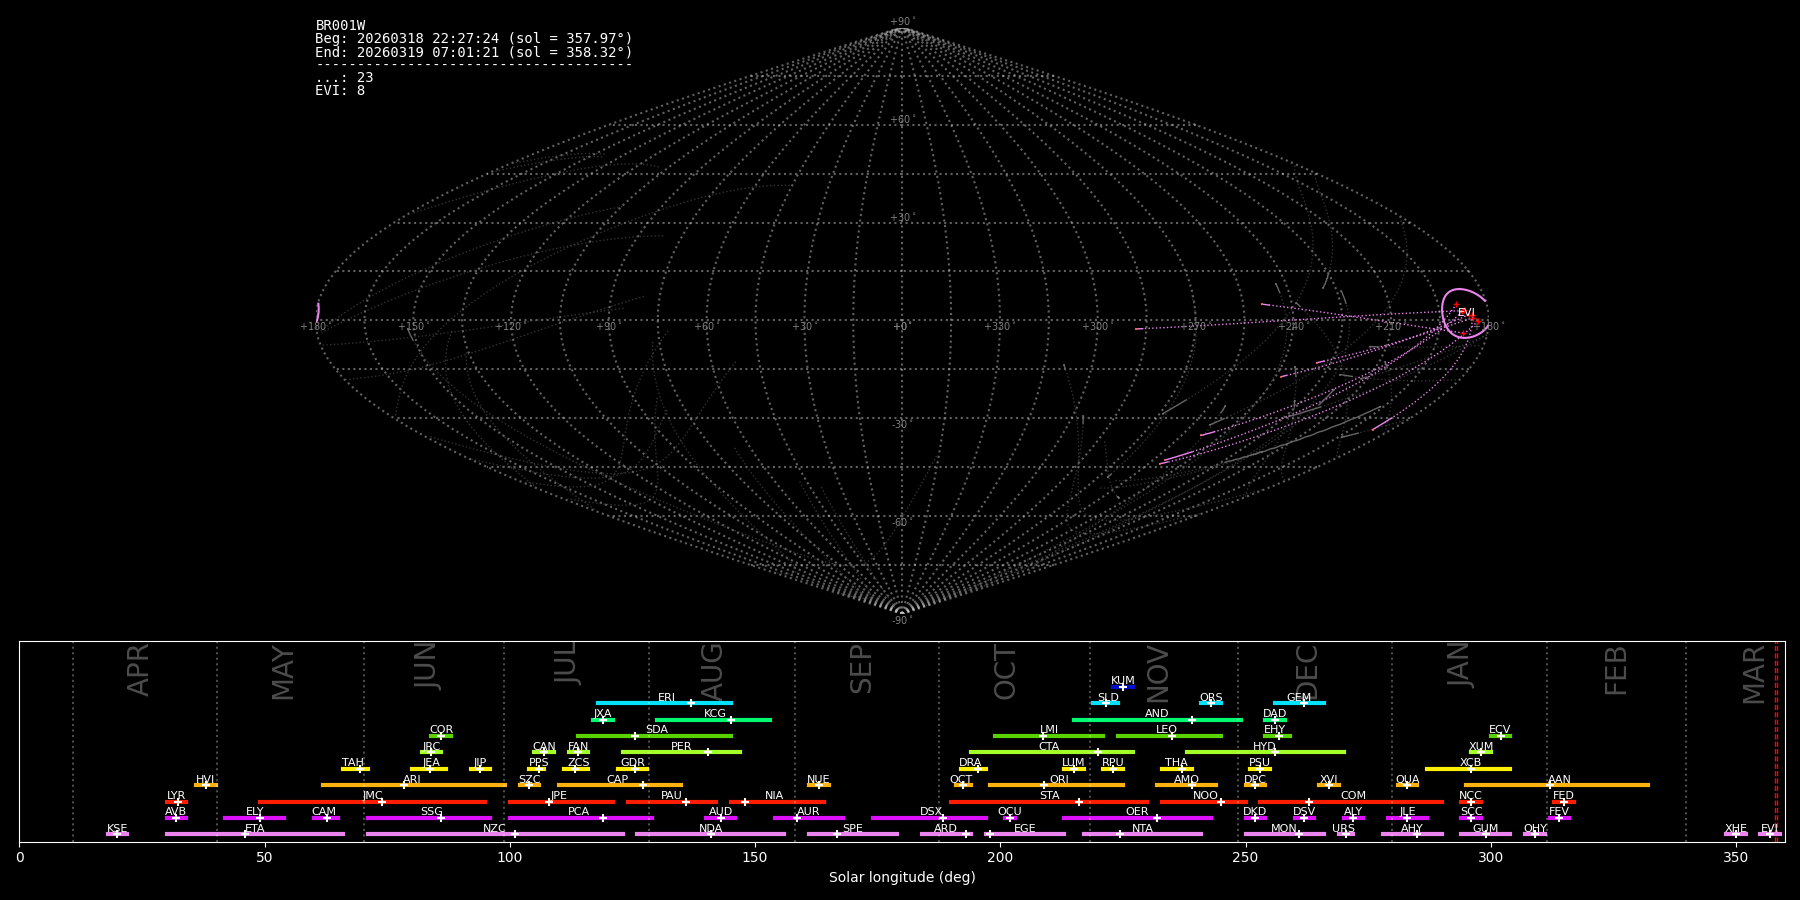The image size is (1800, 900).
Task: Click the SLD shower label
Action: [x=1108, y=698]
